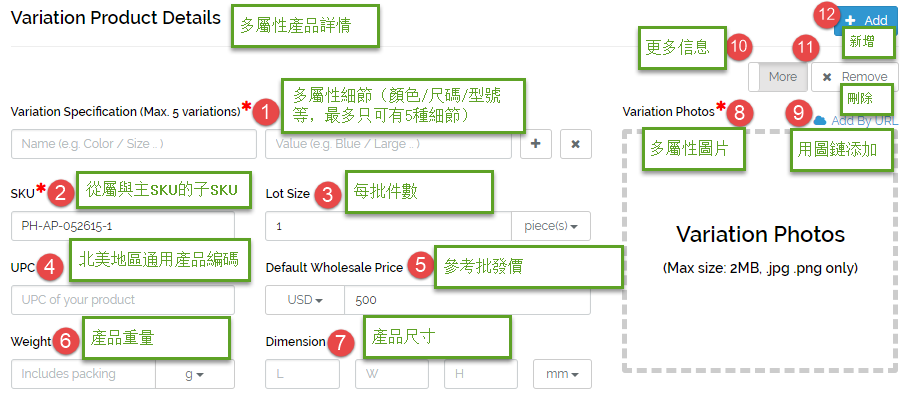Screen dimensions: 905x393
Task: Click the x icon to remove specification
Action: click(575, 144)
